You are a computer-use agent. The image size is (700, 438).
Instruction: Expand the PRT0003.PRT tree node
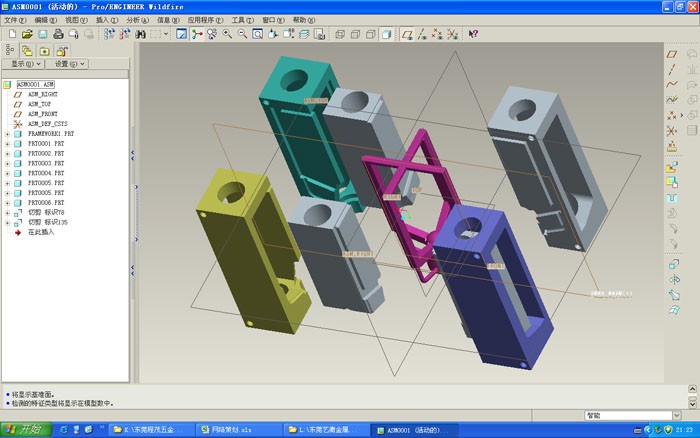point(7,163)
